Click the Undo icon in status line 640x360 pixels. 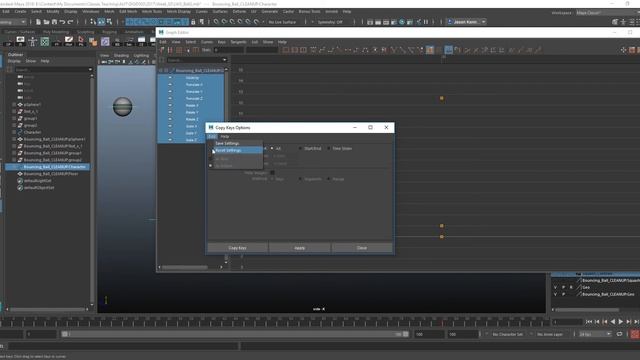[62, 22]
